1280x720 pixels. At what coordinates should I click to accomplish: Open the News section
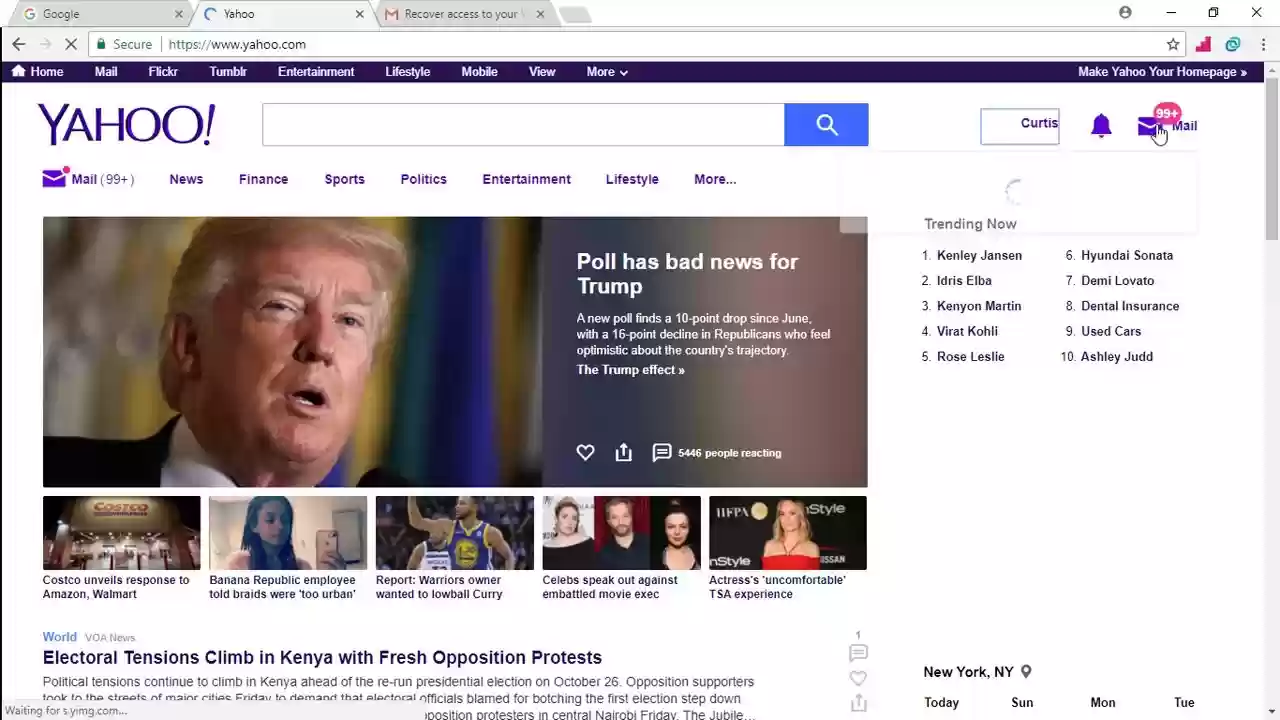click(x=186, y=179)
